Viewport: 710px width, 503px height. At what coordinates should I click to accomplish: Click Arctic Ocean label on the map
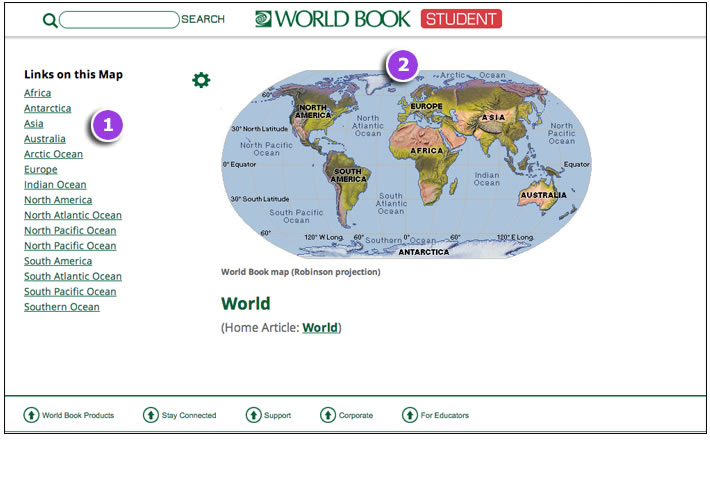(473, 75)
